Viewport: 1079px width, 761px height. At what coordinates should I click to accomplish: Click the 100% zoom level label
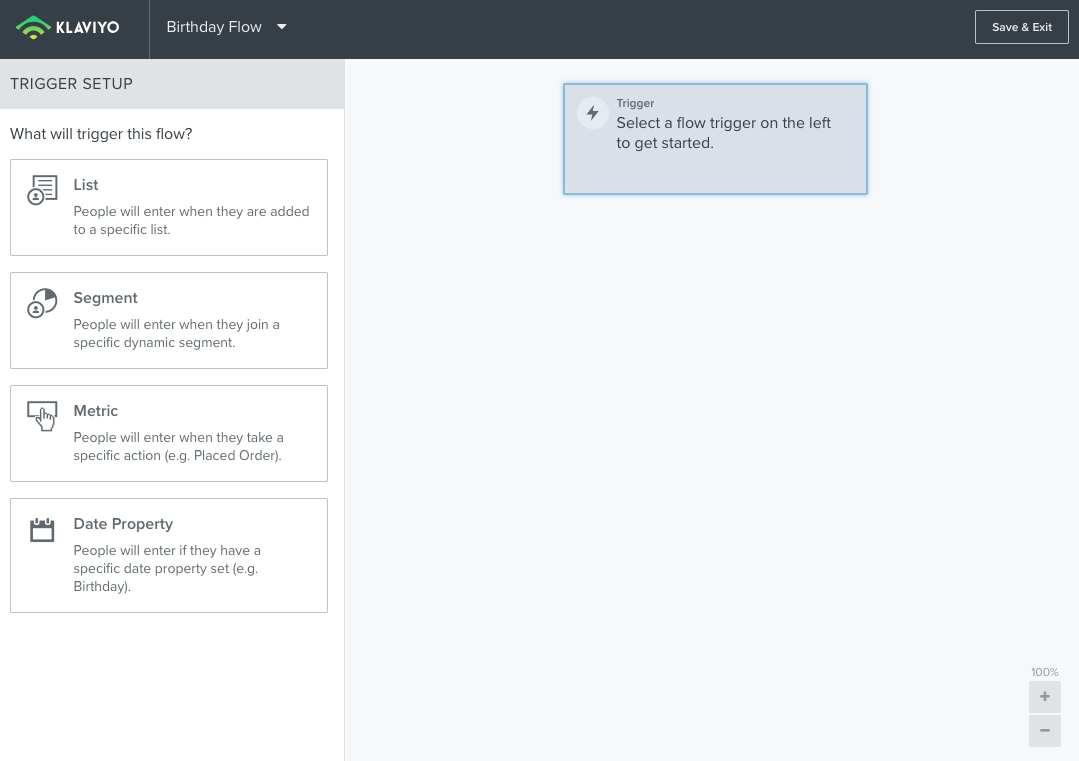[1045, 672]
